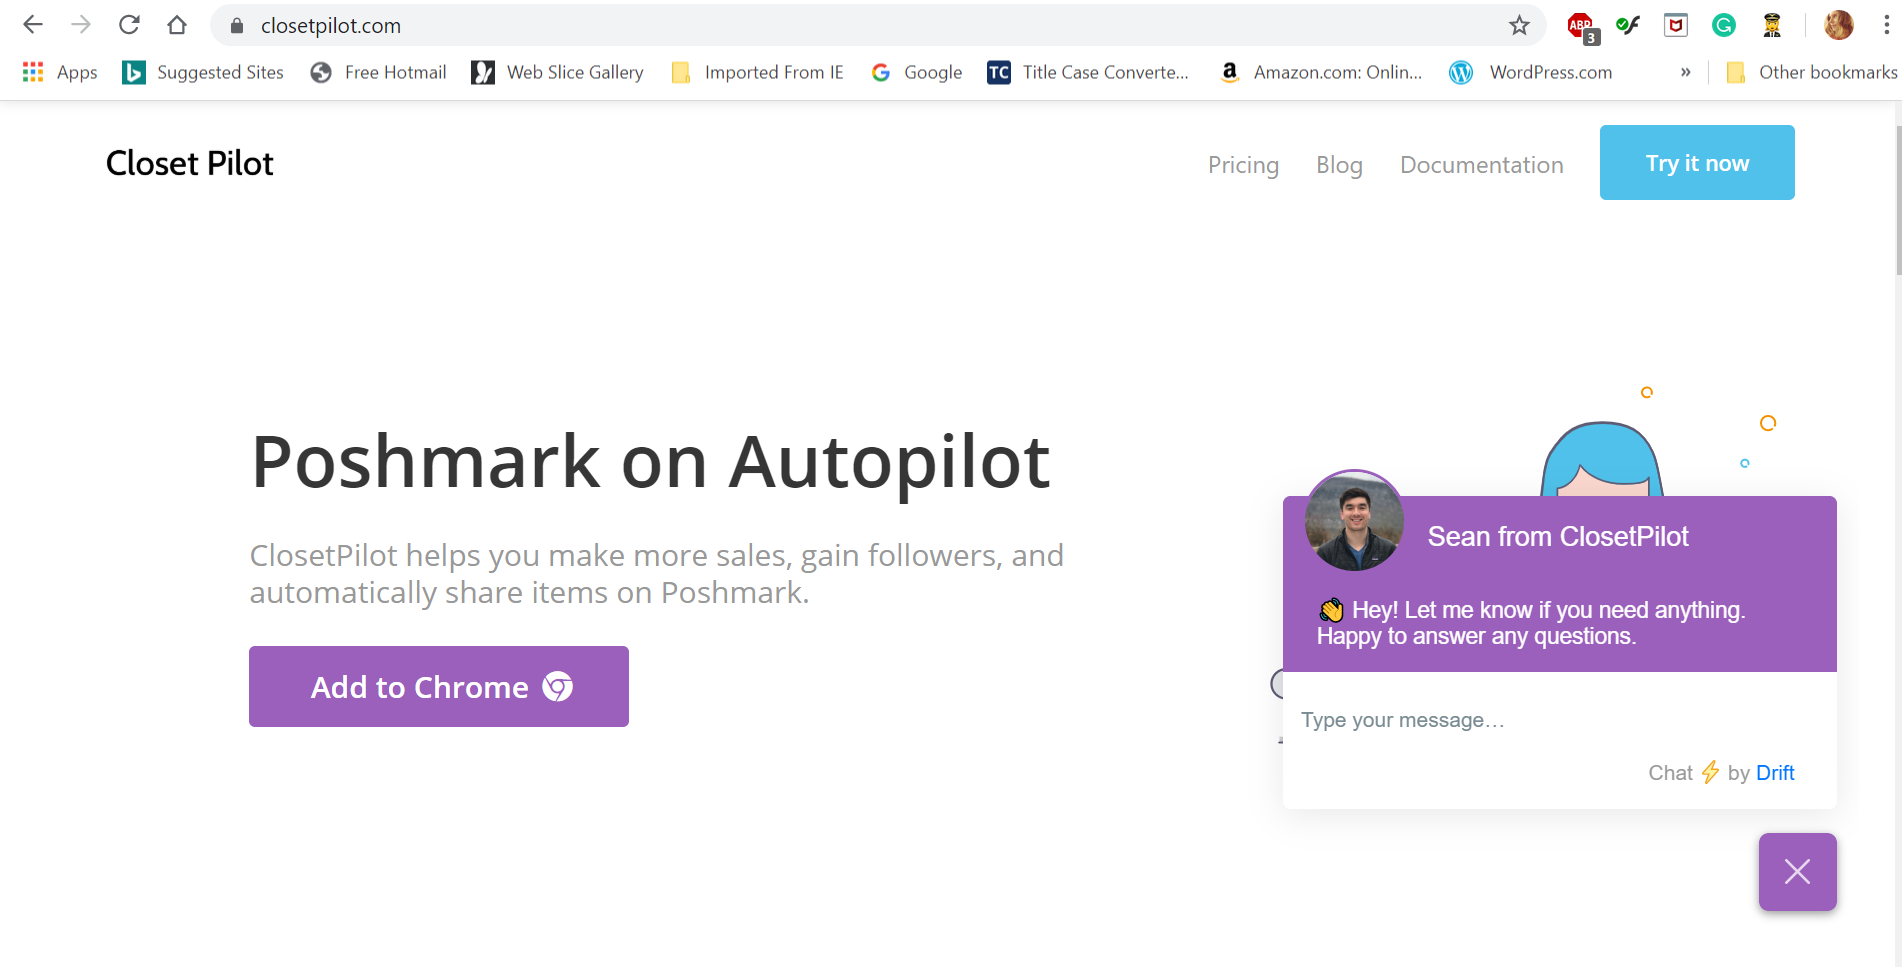1902x967 pixels.
Task: Click the browser forward arrow
Action: (x=81, y=25)
